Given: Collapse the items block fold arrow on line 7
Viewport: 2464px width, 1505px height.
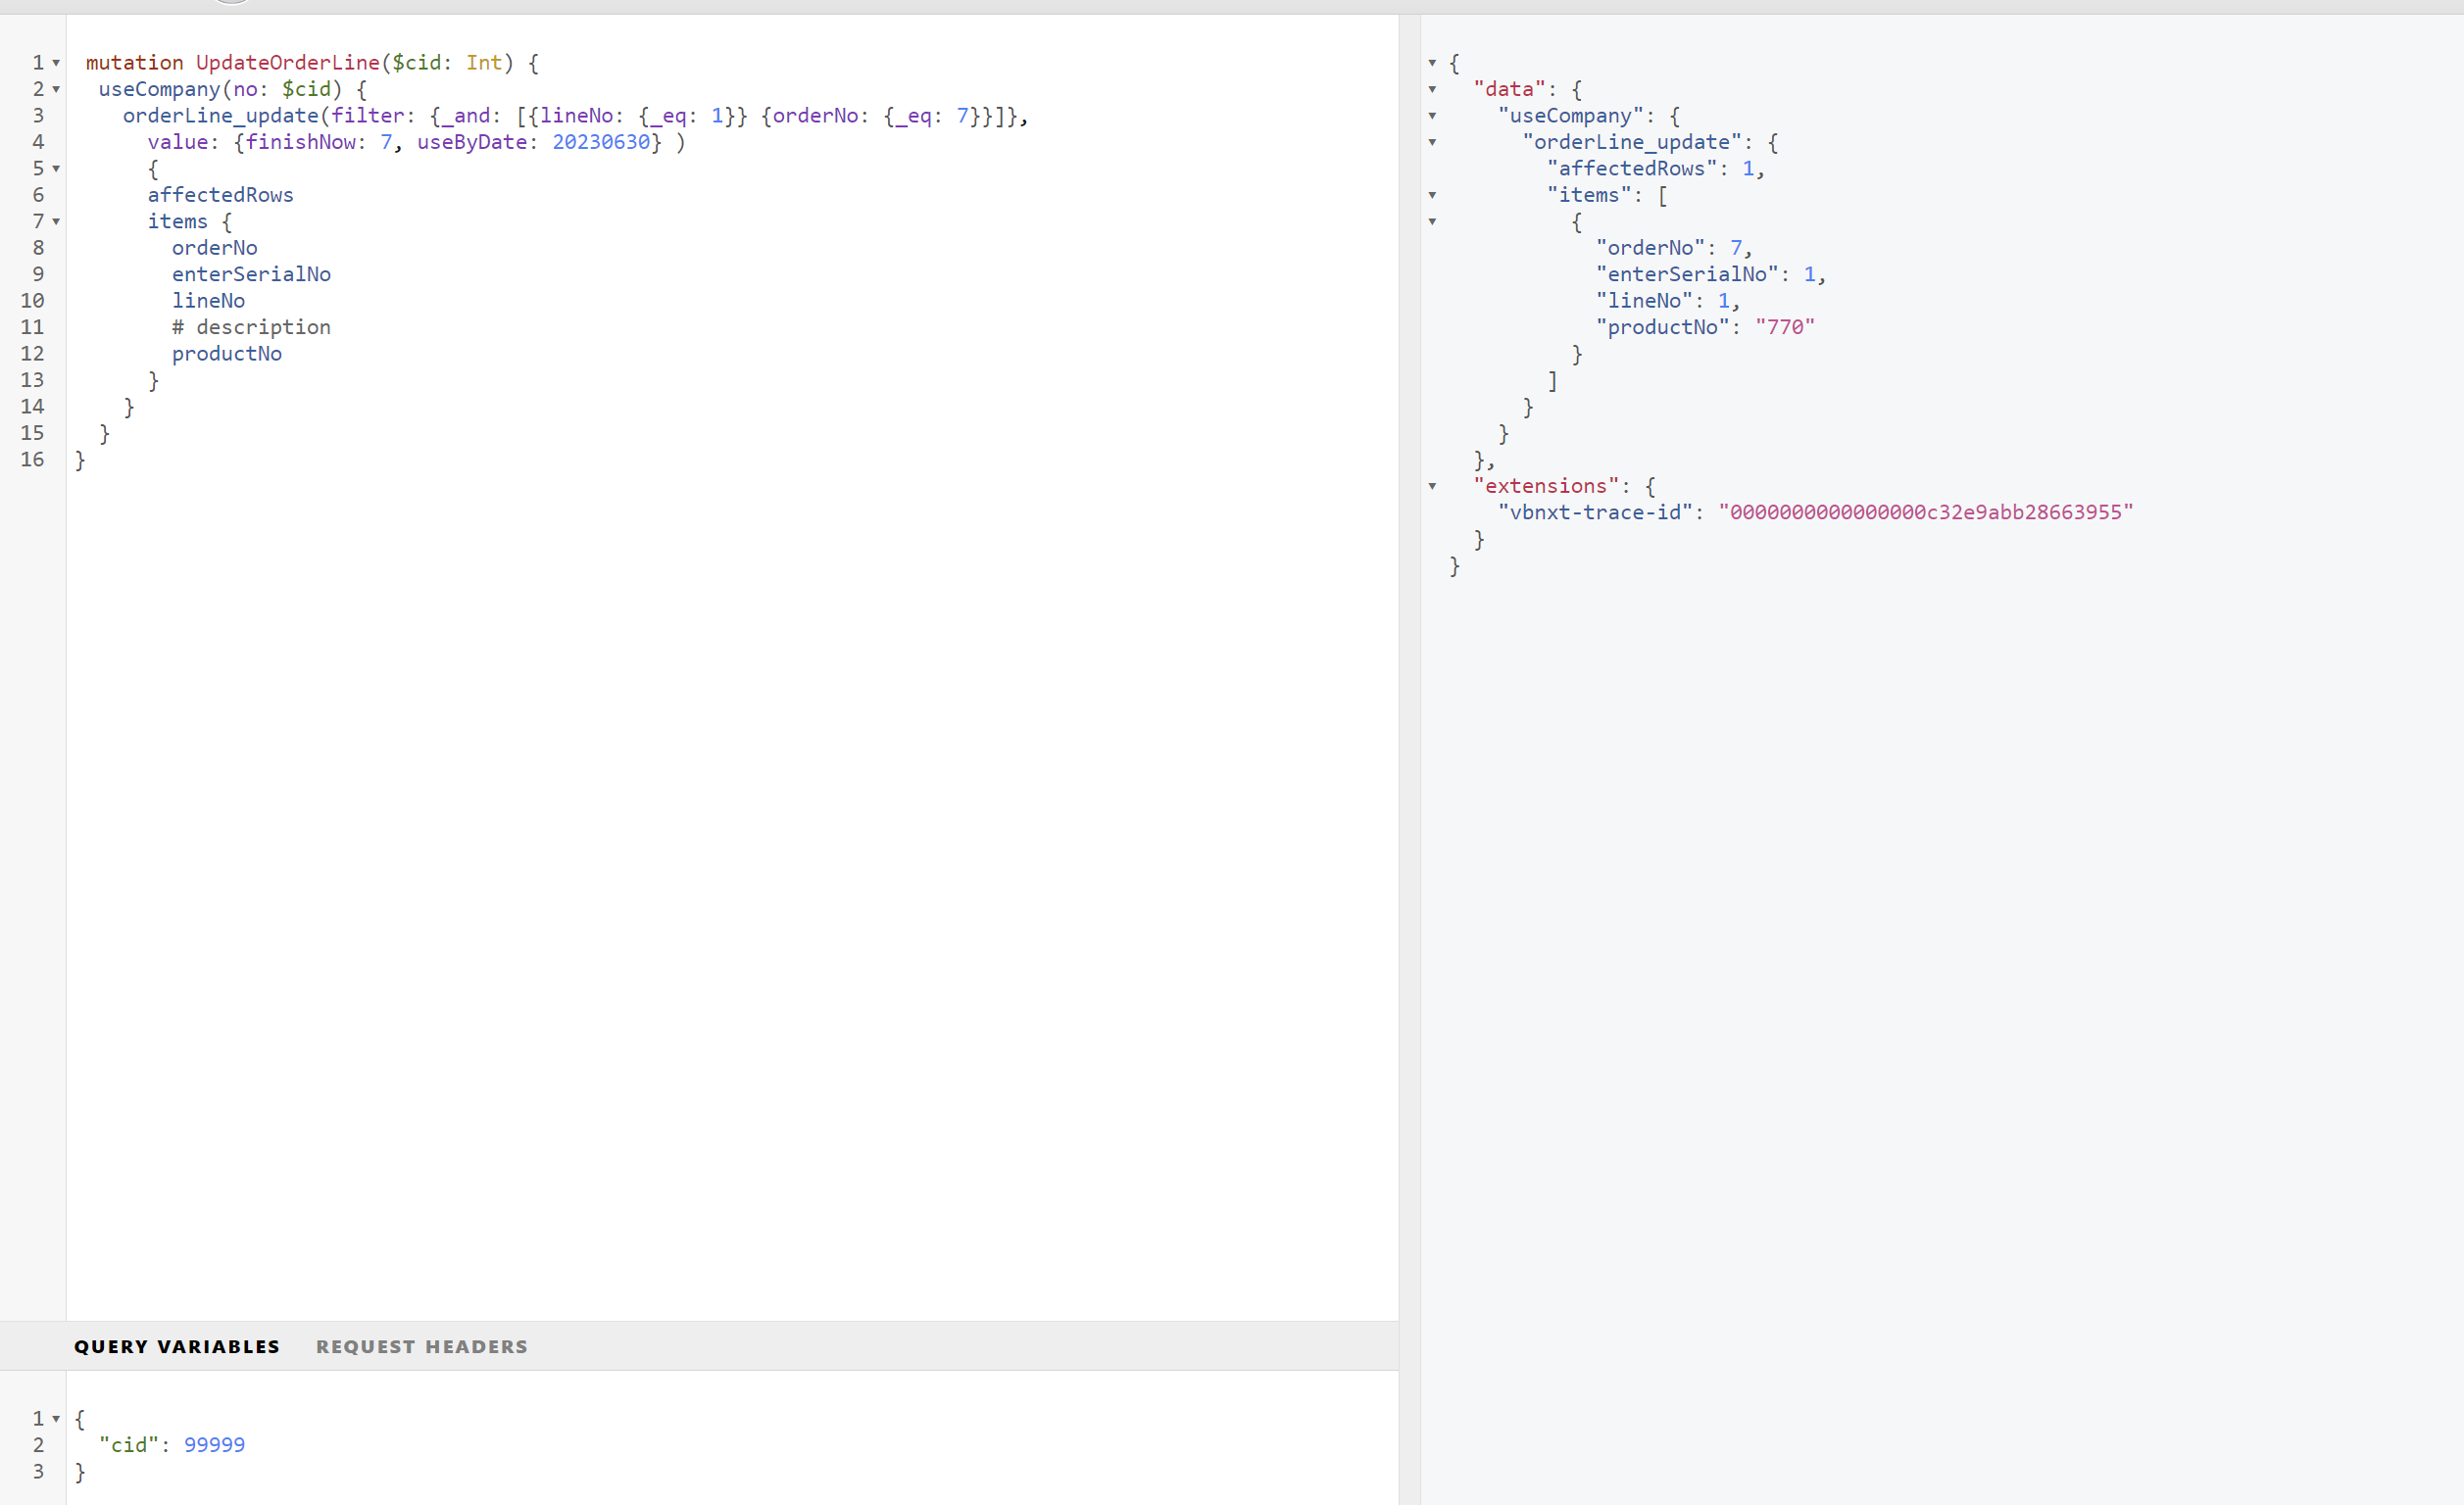Looking at the screenshot, I should click(55, 221).
